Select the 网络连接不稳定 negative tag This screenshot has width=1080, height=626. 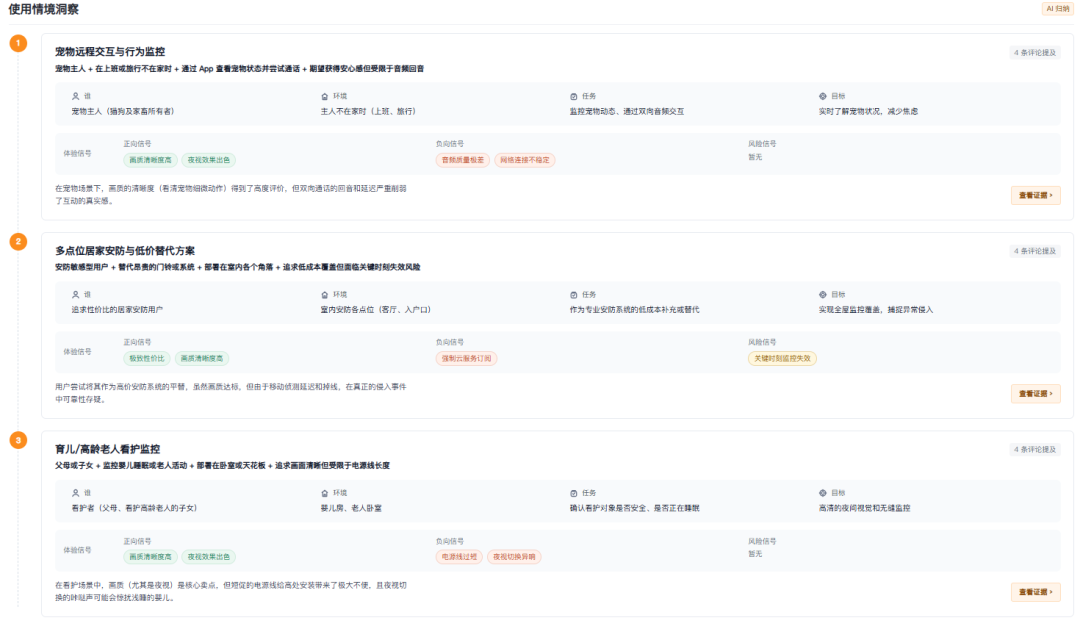coord(525,160)
